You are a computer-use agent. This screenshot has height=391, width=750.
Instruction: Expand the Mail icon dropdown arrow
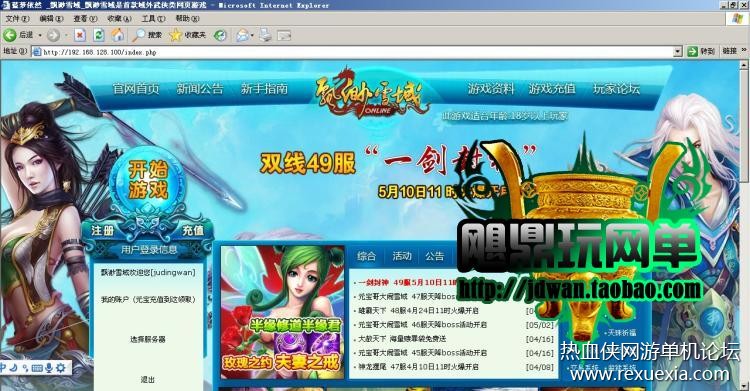pyautogui.click(x=252, y=35)
